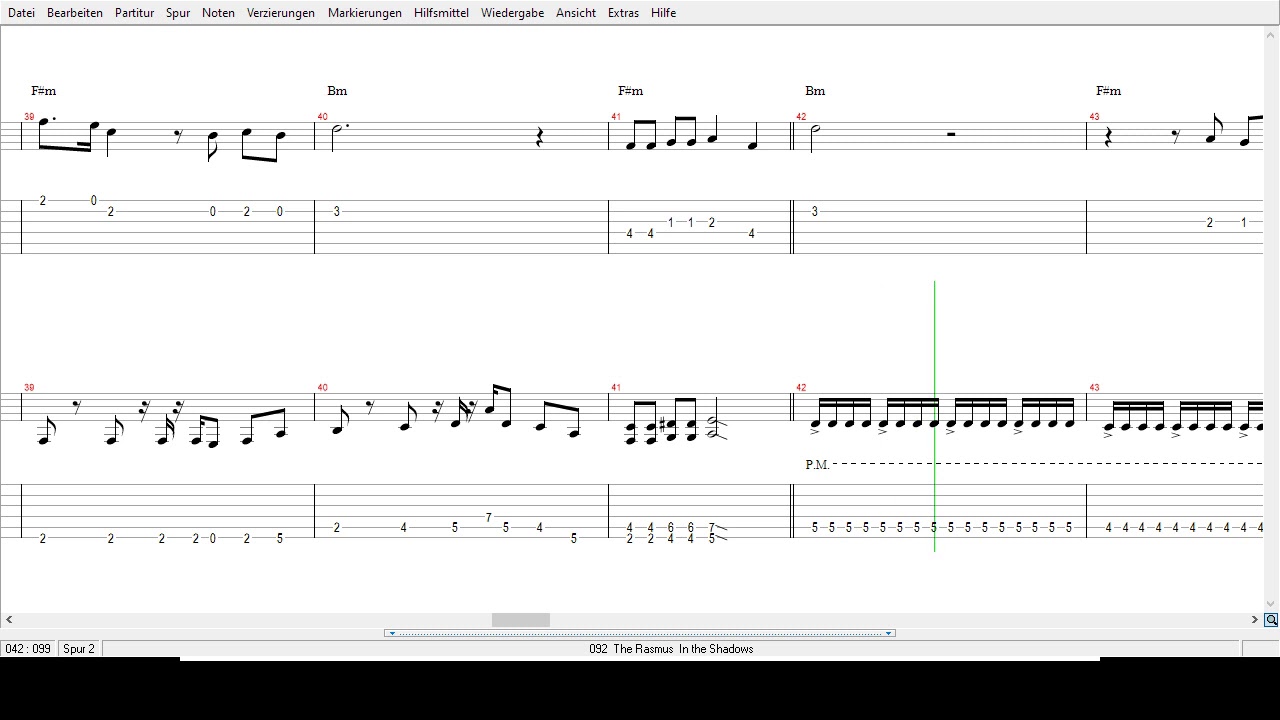Click tab fret 3 in top track measure 40
This screenshot has width=1280, height=720.
click(x=337, y=212)
